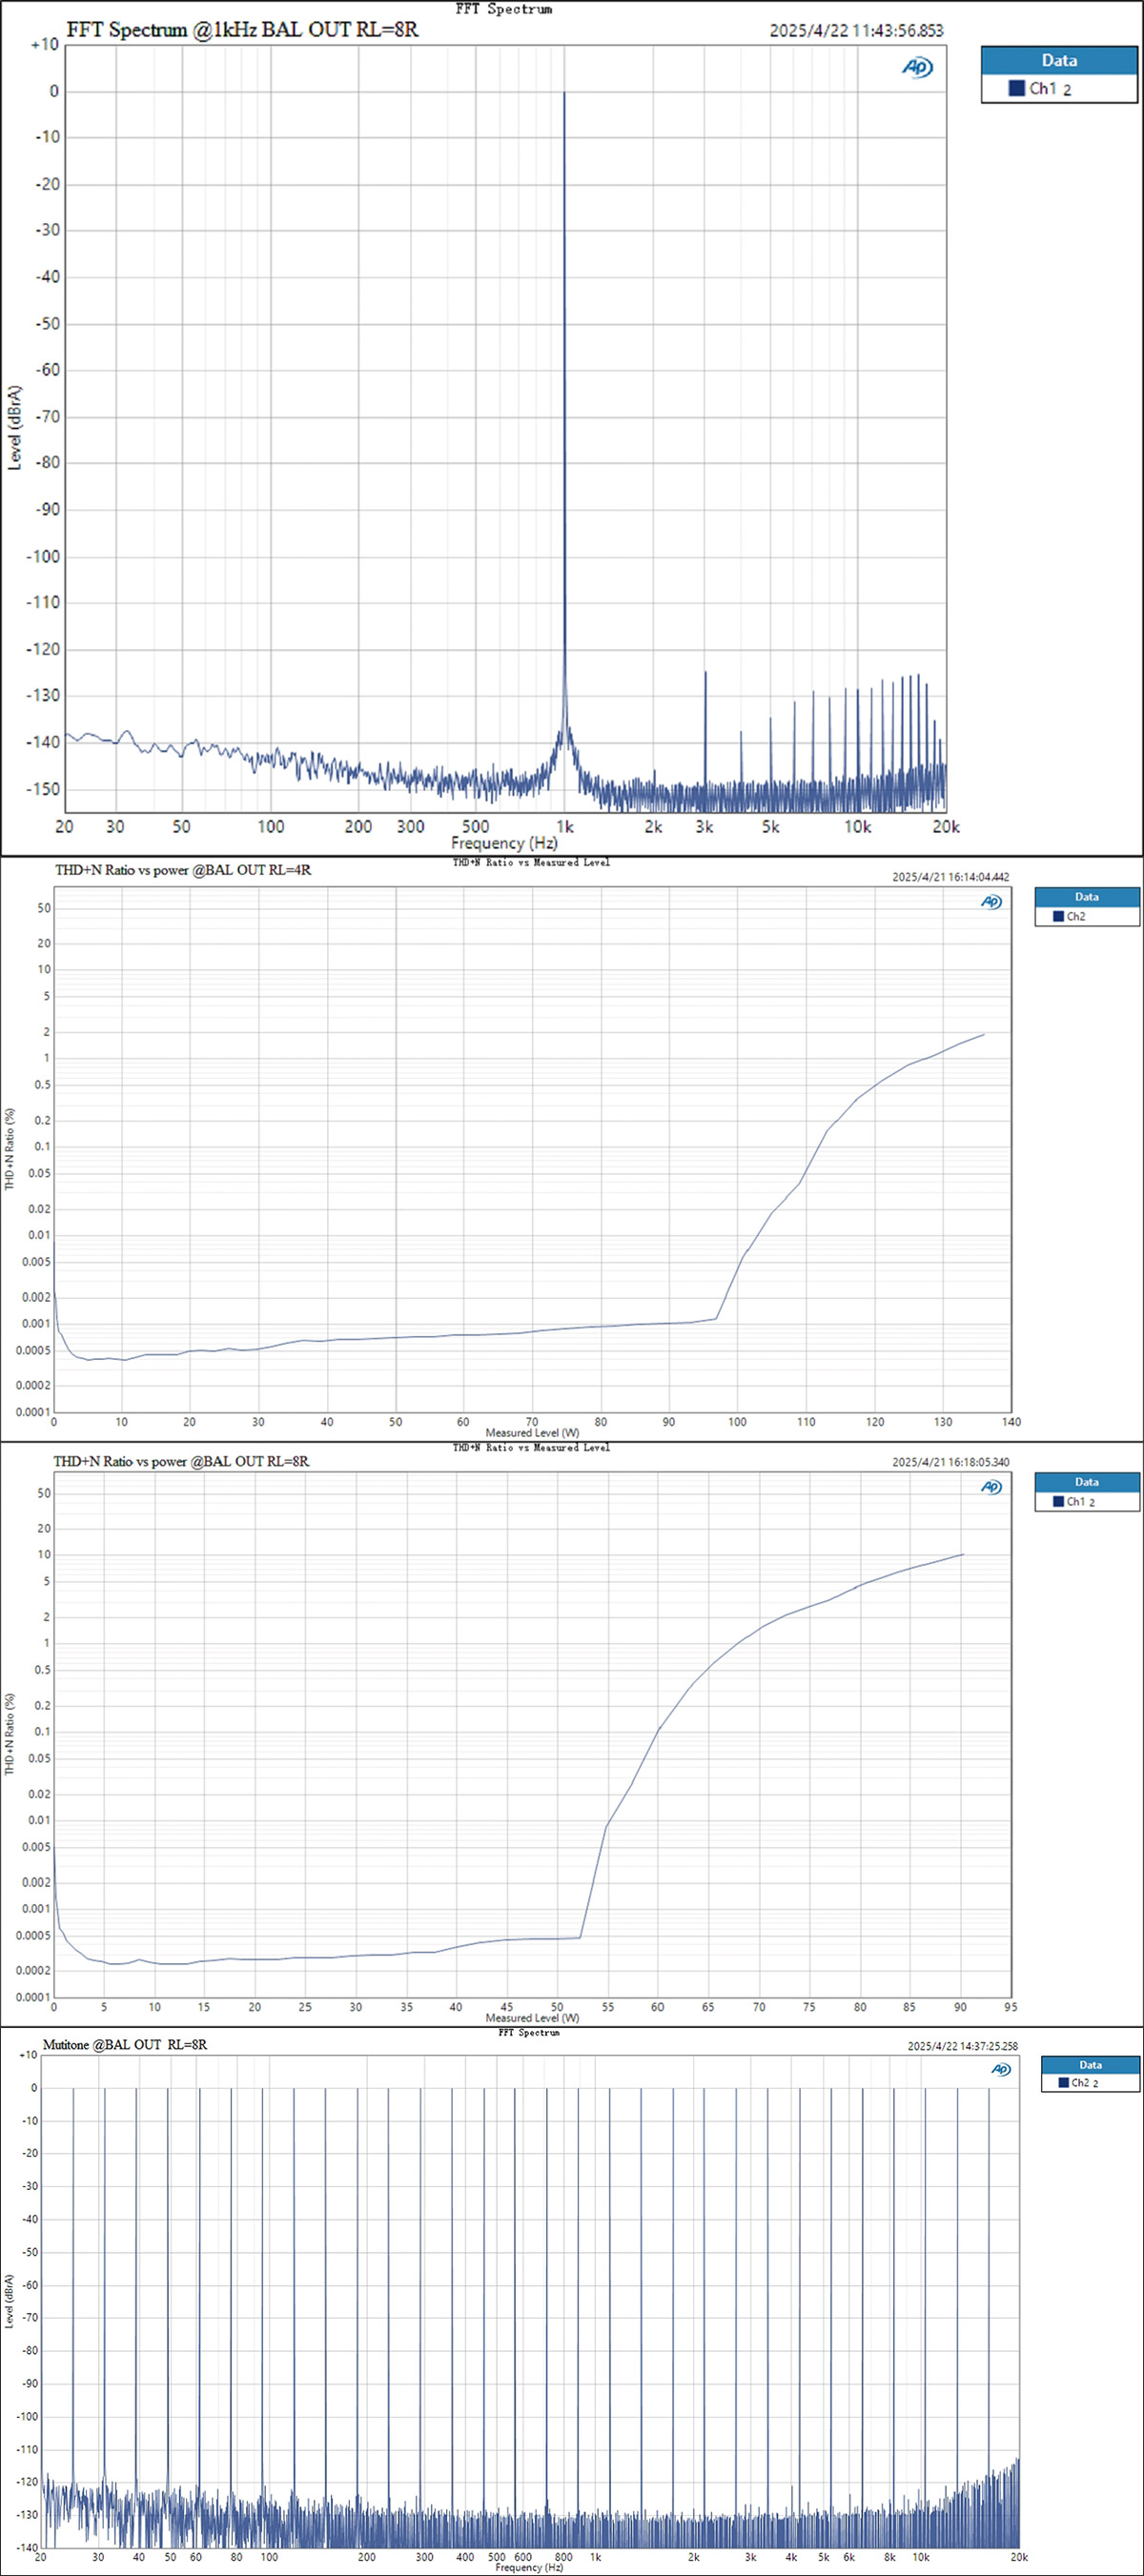The image size is (1144, 2576).
Task: Select the 'Mutitone @BAL OUT RL=8R' title
Action: pyautogui.click(x=125, y=2045)
